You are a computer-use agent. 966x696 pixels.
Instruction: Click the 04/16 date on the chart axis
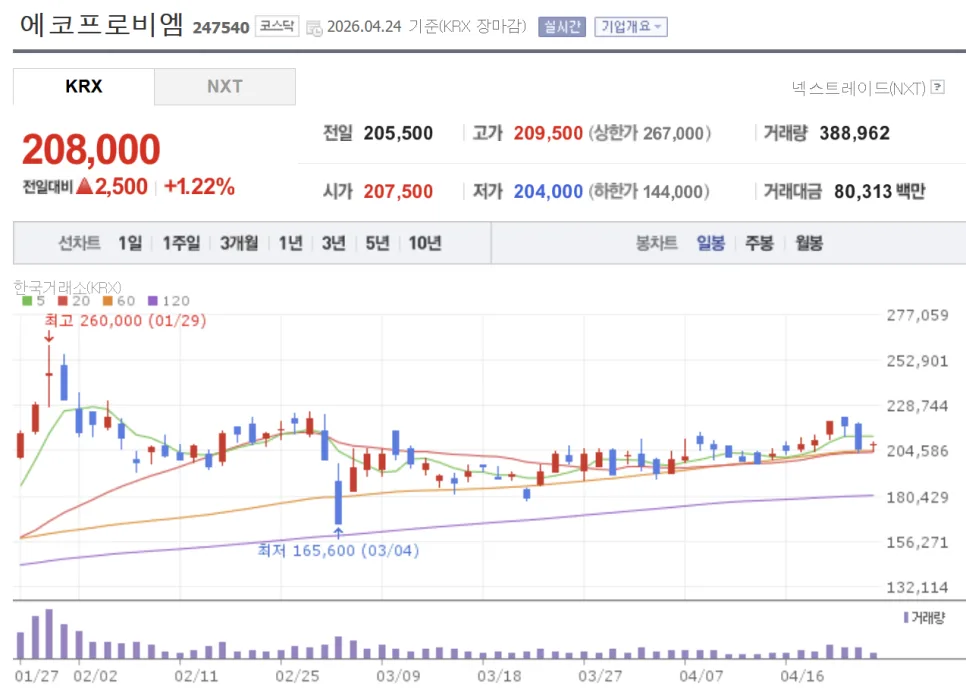coord(802,676)
